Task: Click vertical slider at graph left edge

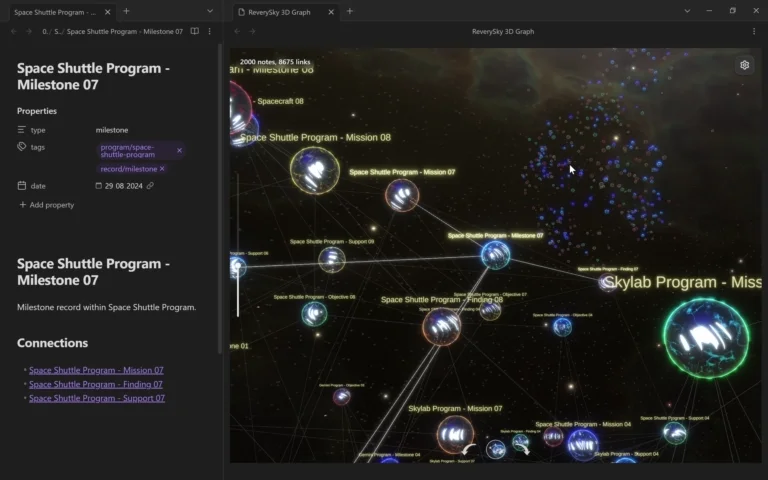Action: click(x=238, y=245)
